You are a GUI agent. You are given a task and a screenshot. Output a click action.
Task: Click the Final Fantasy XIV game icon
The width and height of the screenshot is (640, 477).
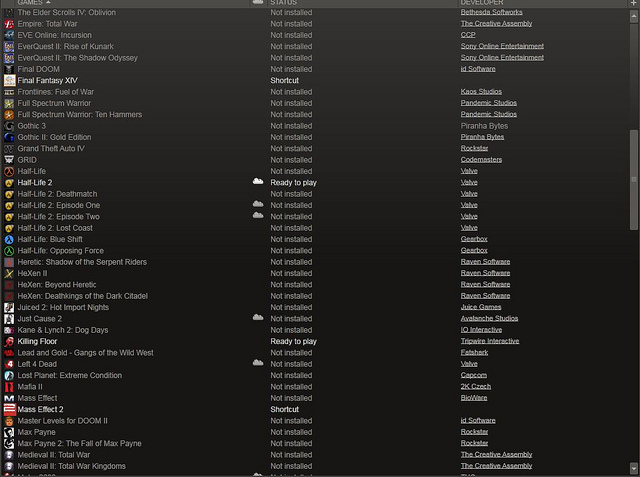click(x=9, y=80)
